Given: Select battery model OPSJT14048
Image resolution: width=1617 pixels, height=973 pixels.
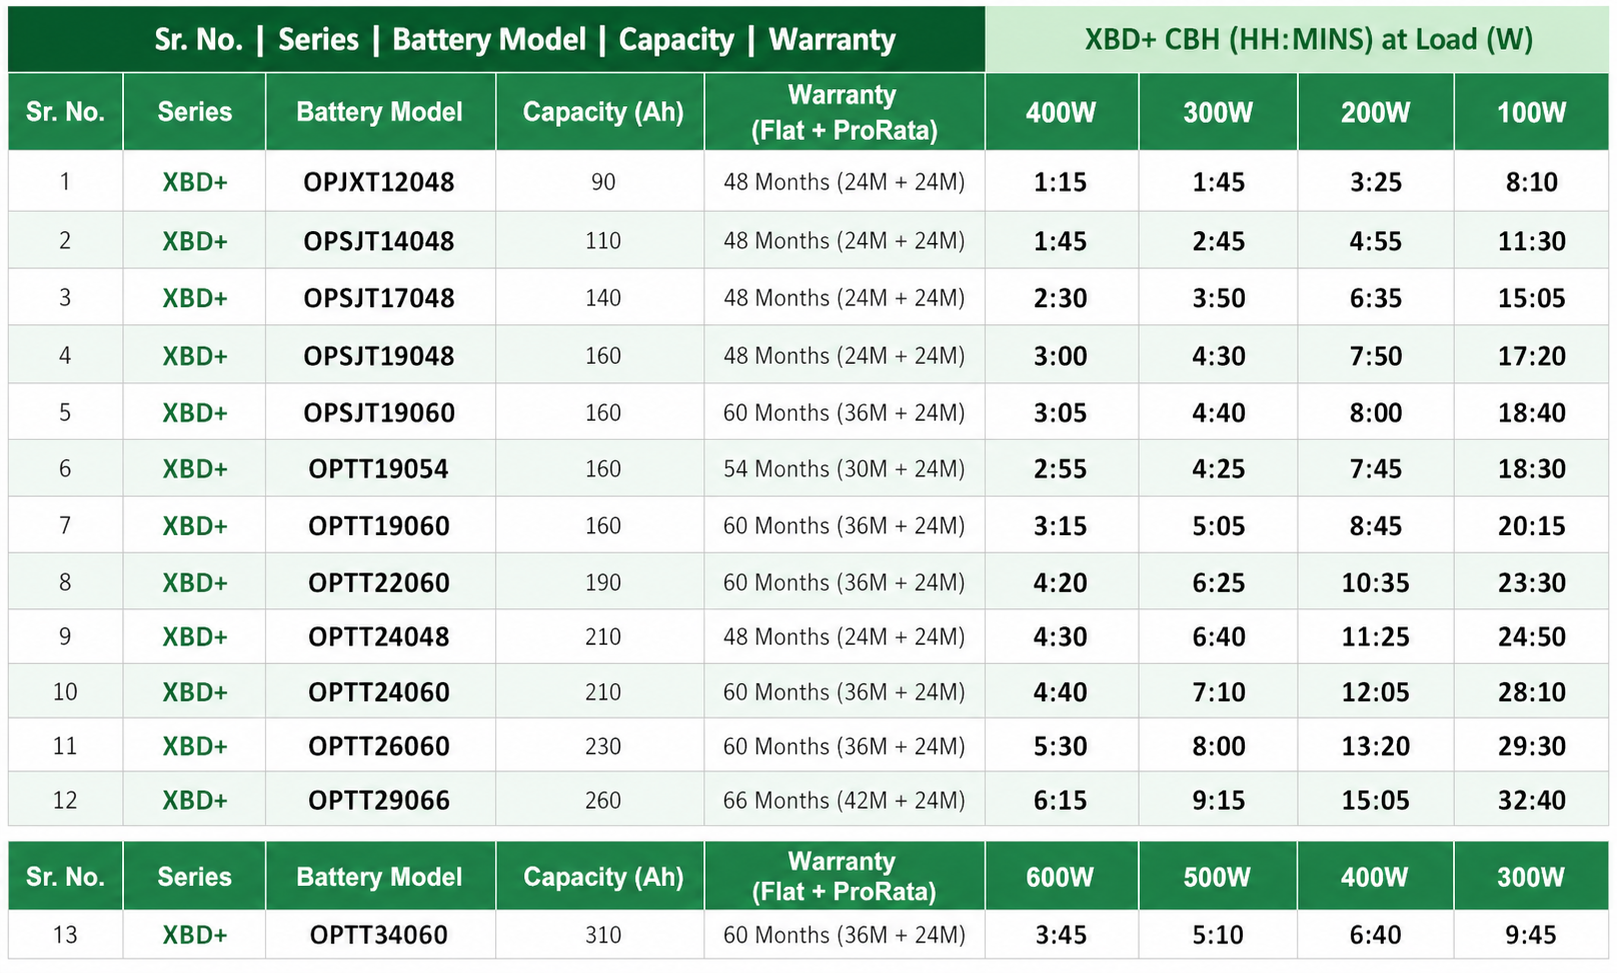Looking at the screenshot, I should coord(379,241).
